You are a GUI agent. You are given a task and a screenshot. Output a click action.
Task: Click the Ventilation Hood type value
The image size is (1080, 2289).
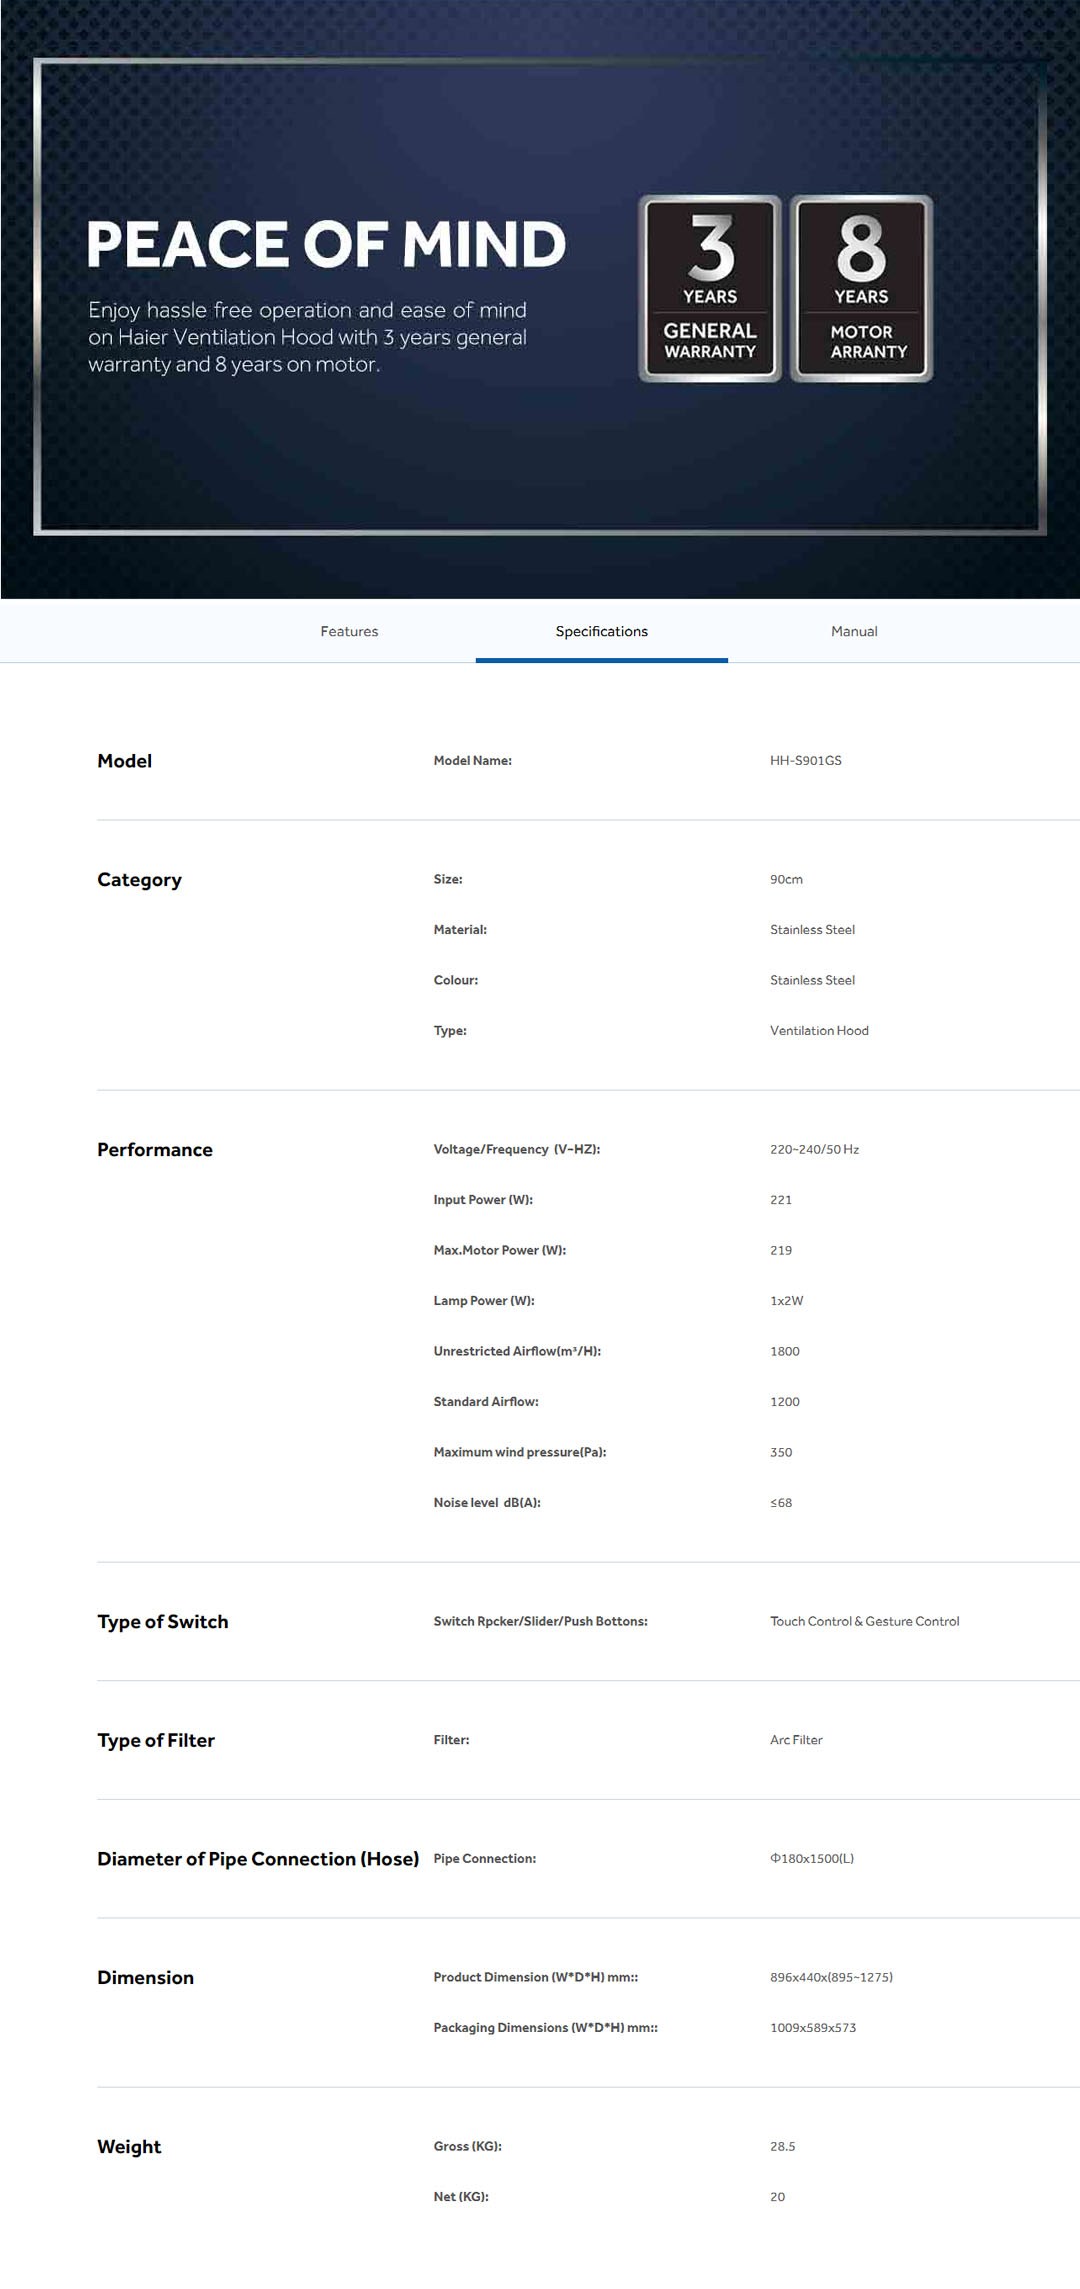pos(819,1031)
